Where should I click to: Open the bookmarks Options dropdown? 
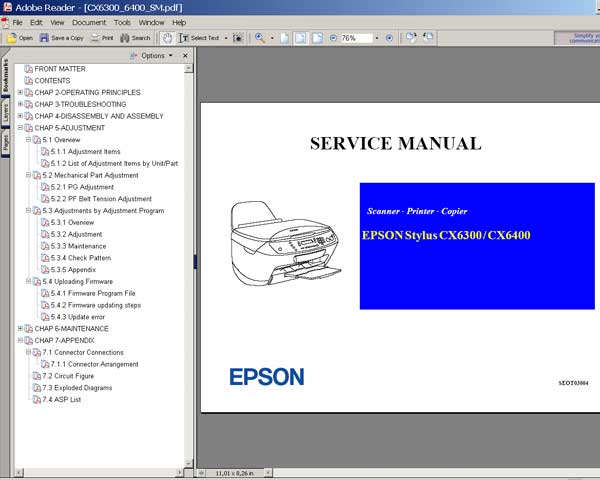pos(152,56)
